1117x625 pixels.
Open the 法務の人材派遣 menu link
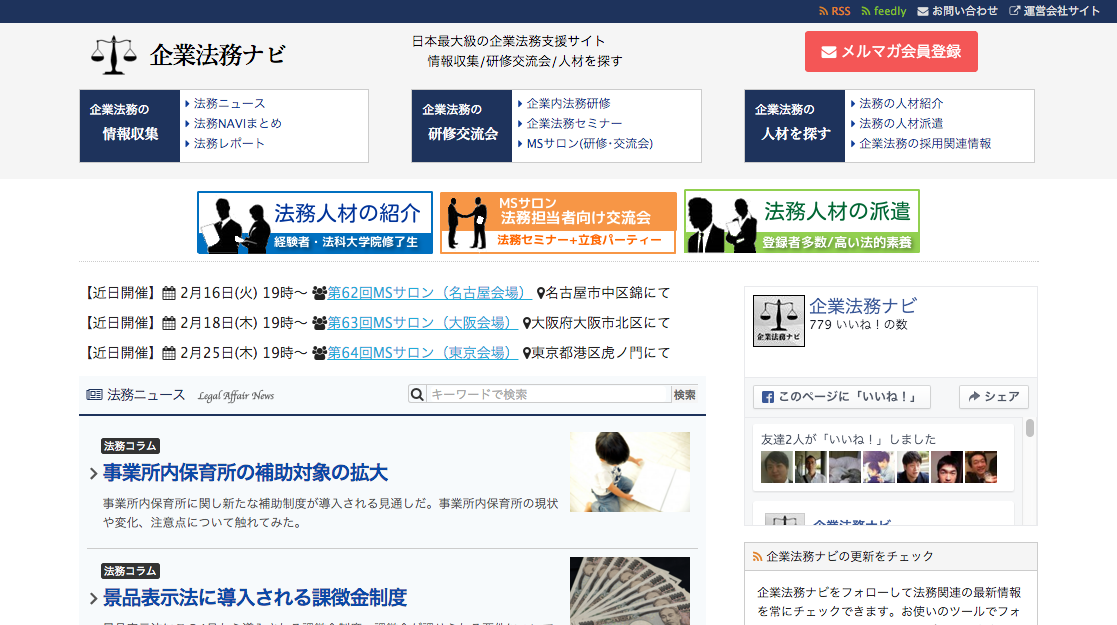click(900, 123)
